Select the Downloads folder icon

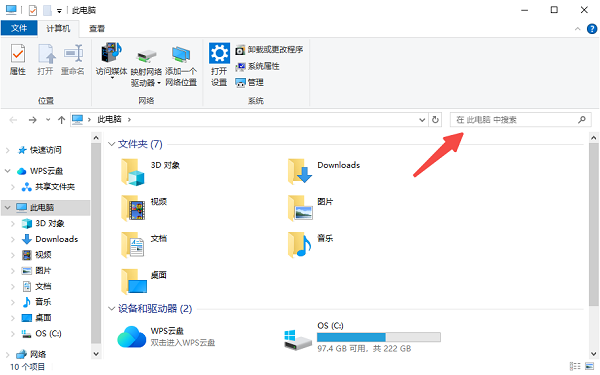click(300, 172)
